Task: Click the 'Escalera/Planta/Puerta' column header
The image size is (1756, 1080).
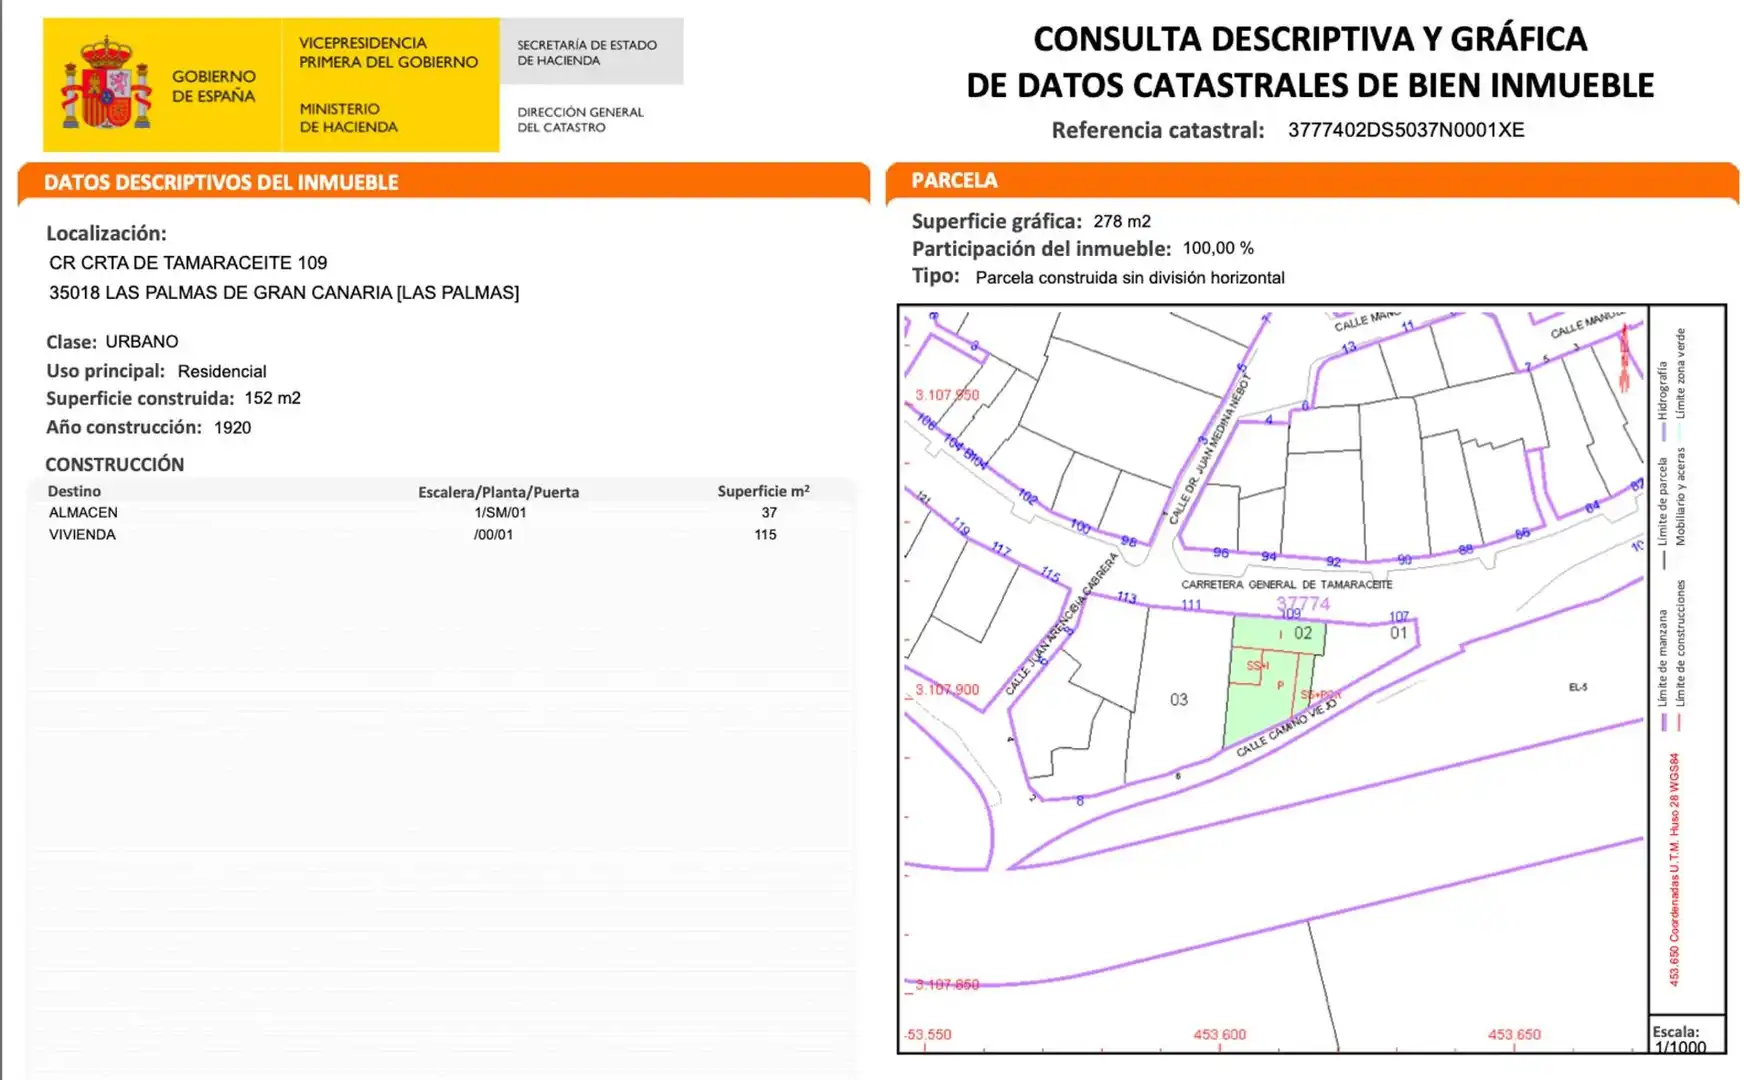Action: coord(498,492)
